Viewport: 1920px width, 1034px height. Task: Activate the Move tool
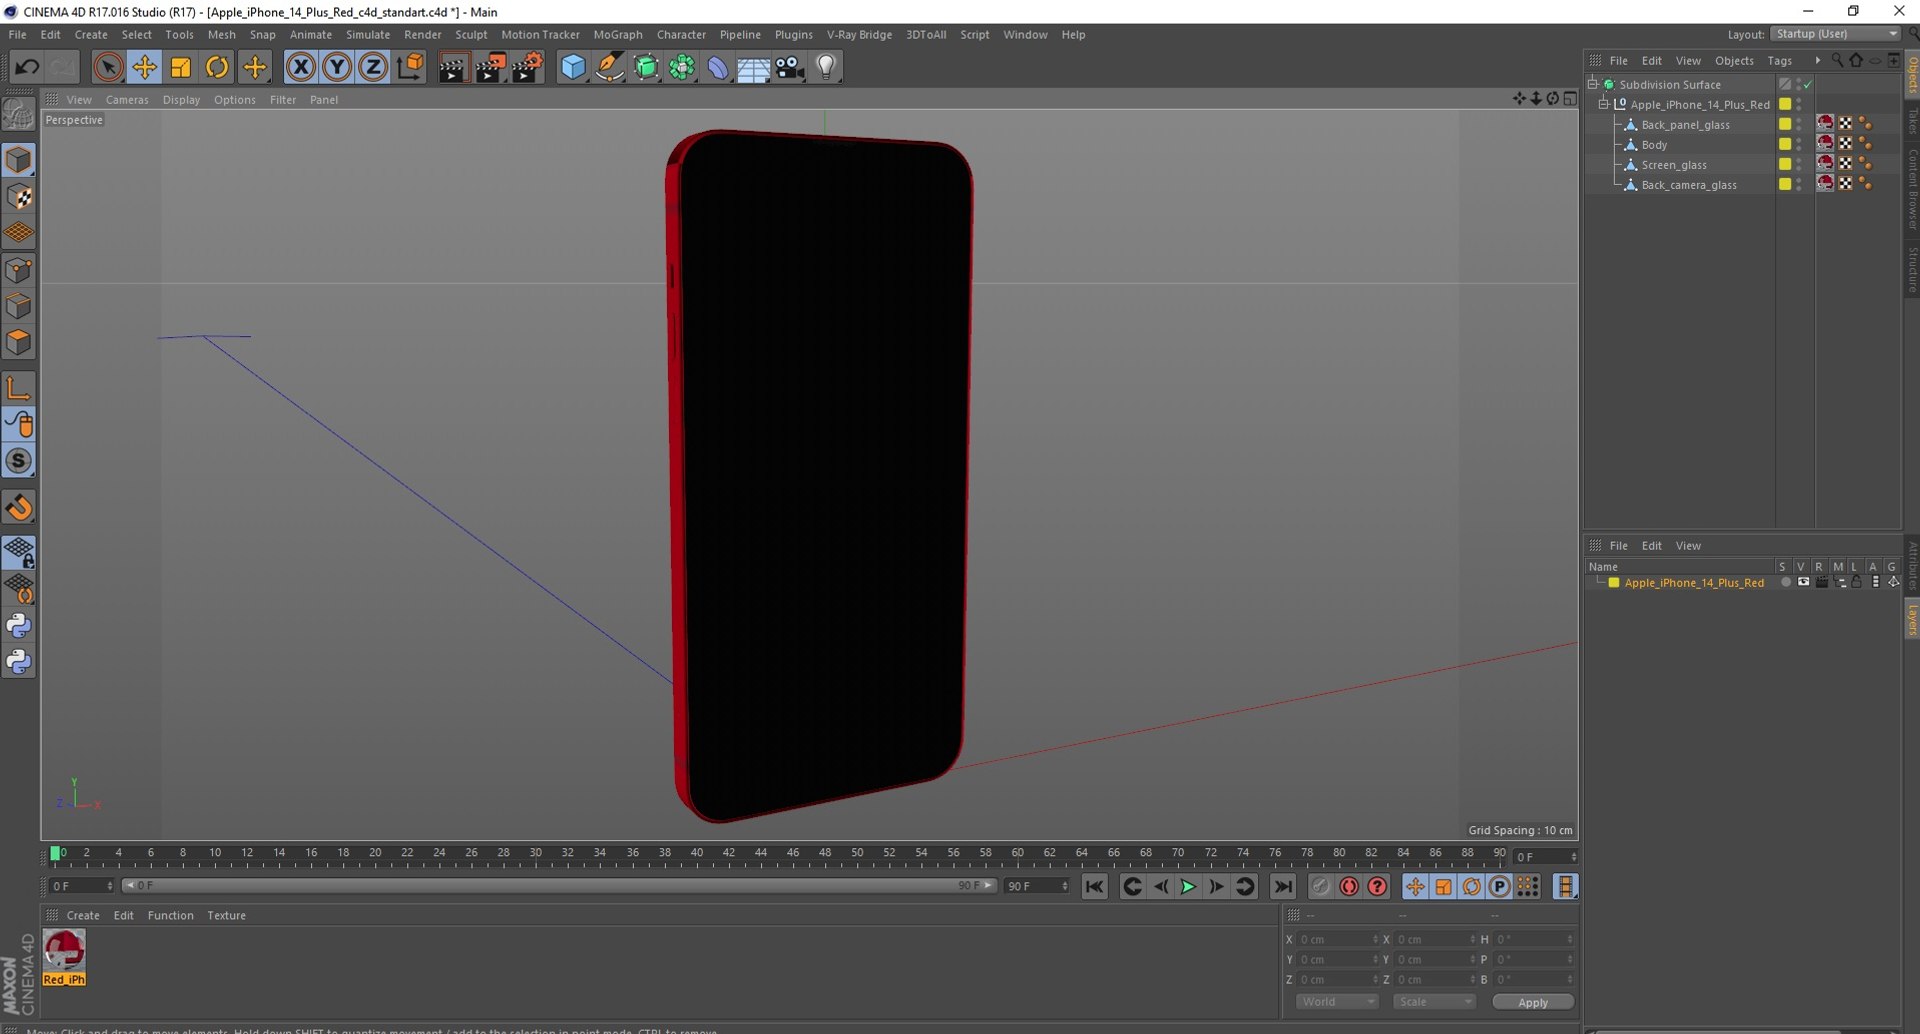point(144,67)
